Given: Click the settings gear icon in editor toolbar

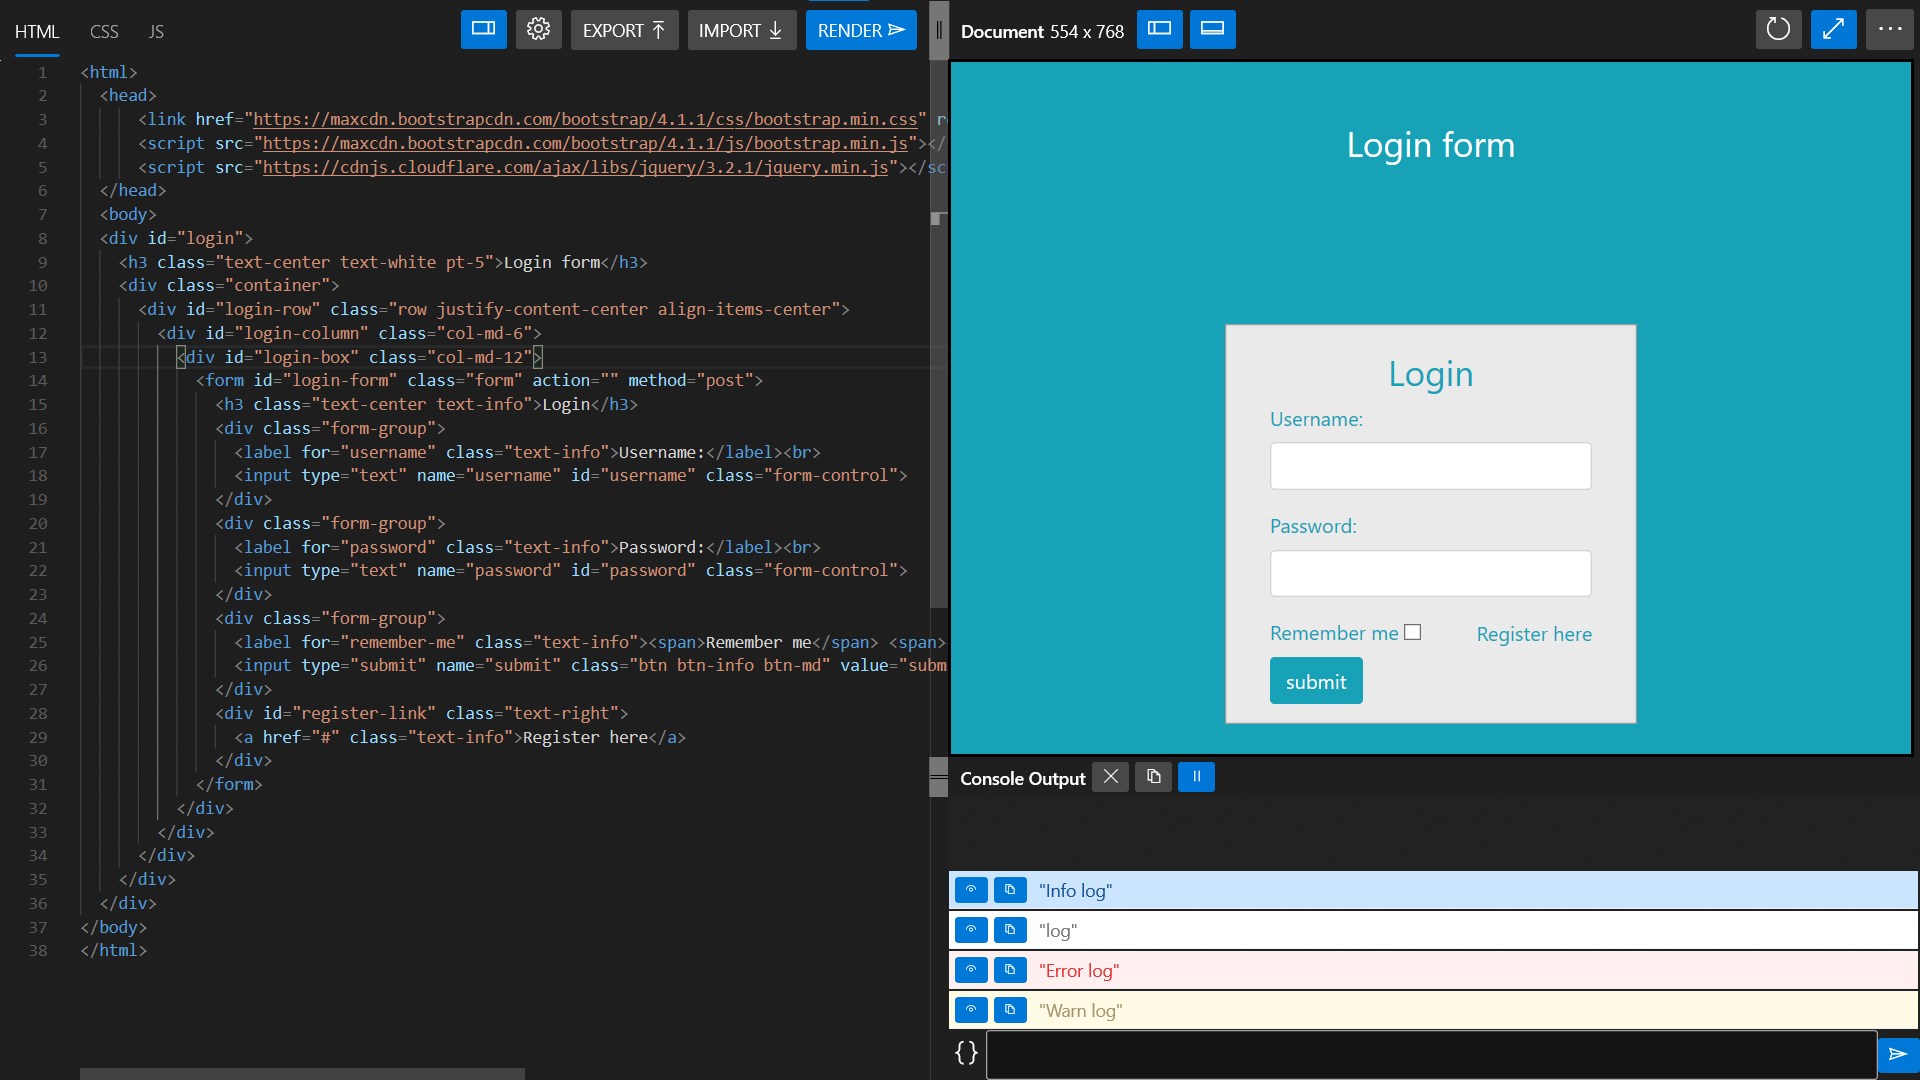Looking at the screenshot, I should pos(538,30).
